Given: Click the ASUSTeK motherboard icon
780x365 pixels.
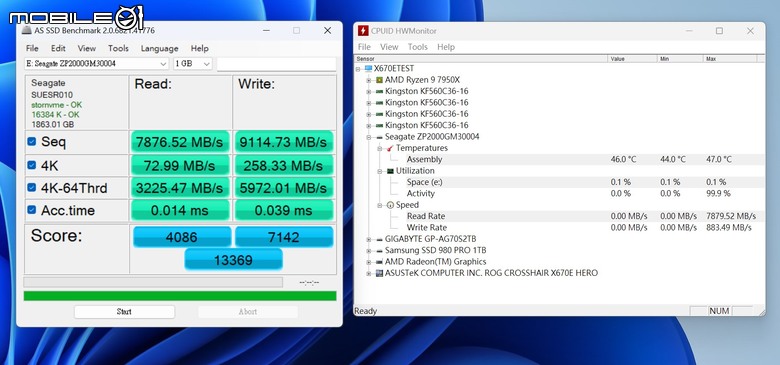Looking at the screenshot, I should click(x=380, y=273).
